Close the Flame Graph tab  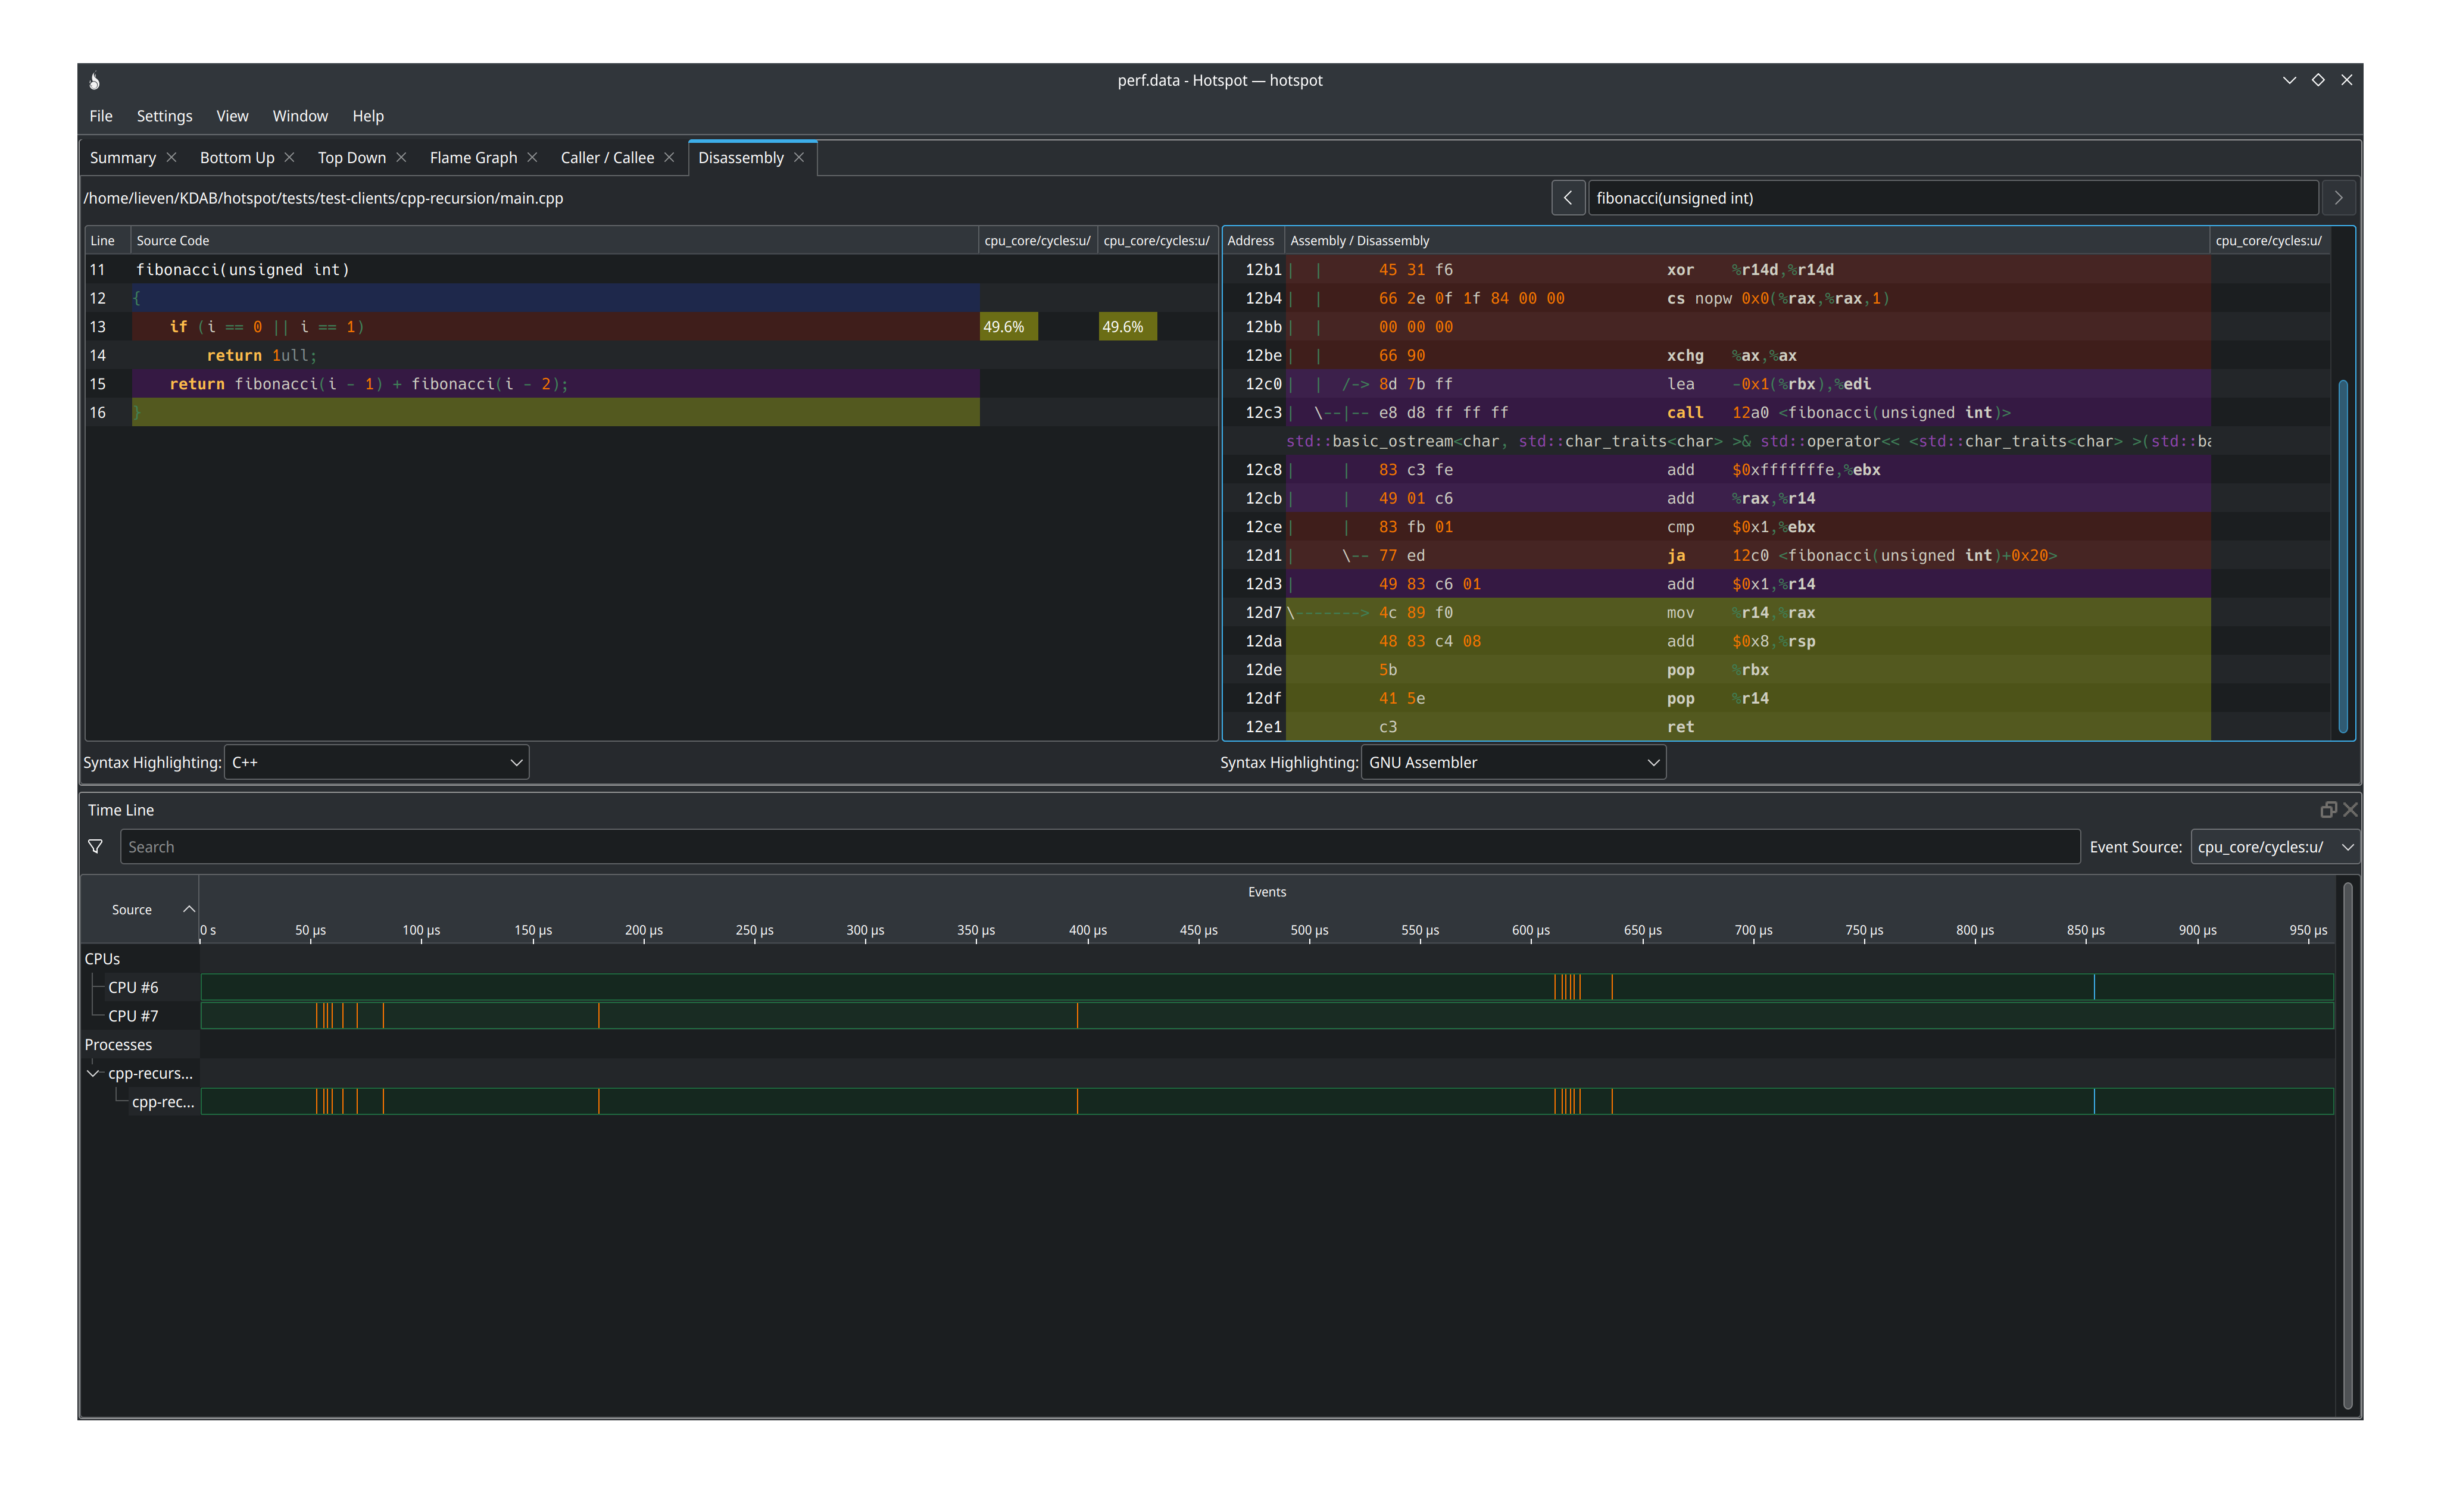click(x=532, y=158)
